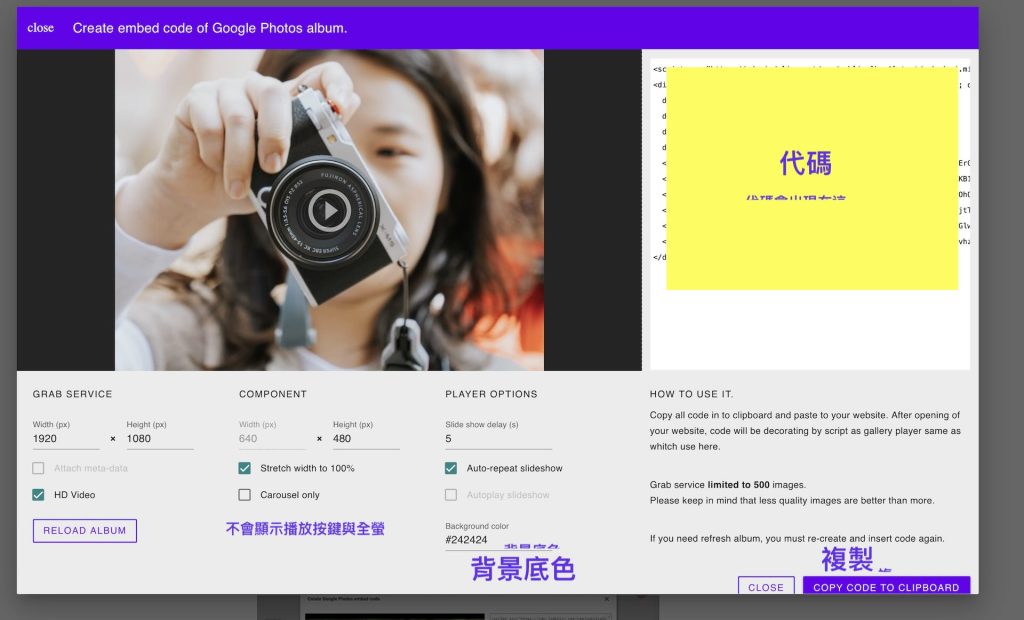The image size is (1024, 620).
Task: Toggle Auto-repeat slideshow checkbox
Action: [451, 468]
